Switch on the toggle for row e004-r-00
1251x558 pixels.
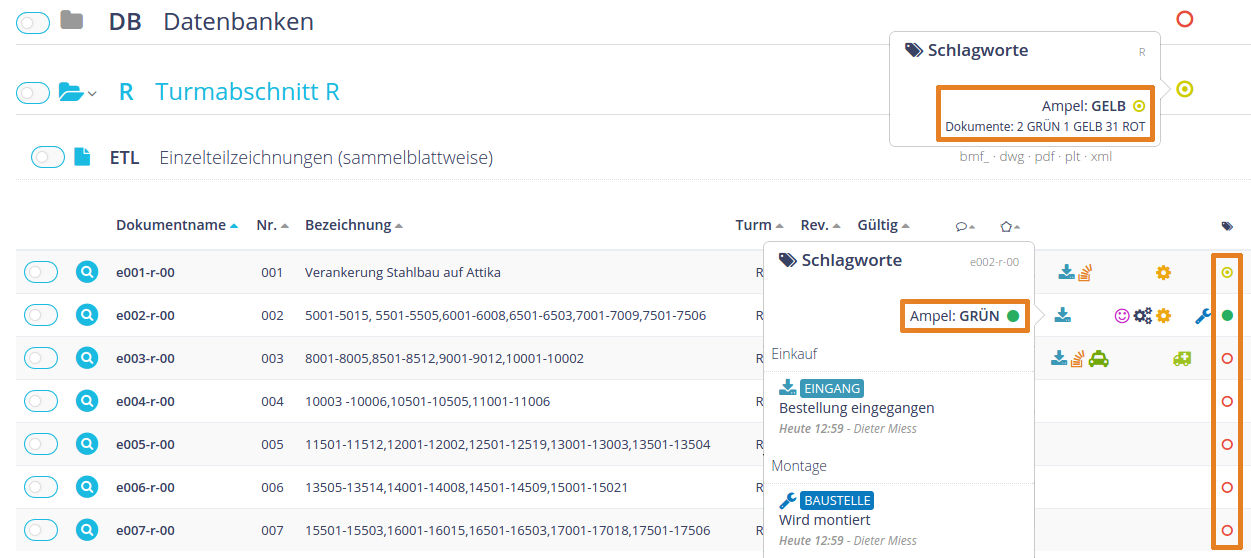41,402
